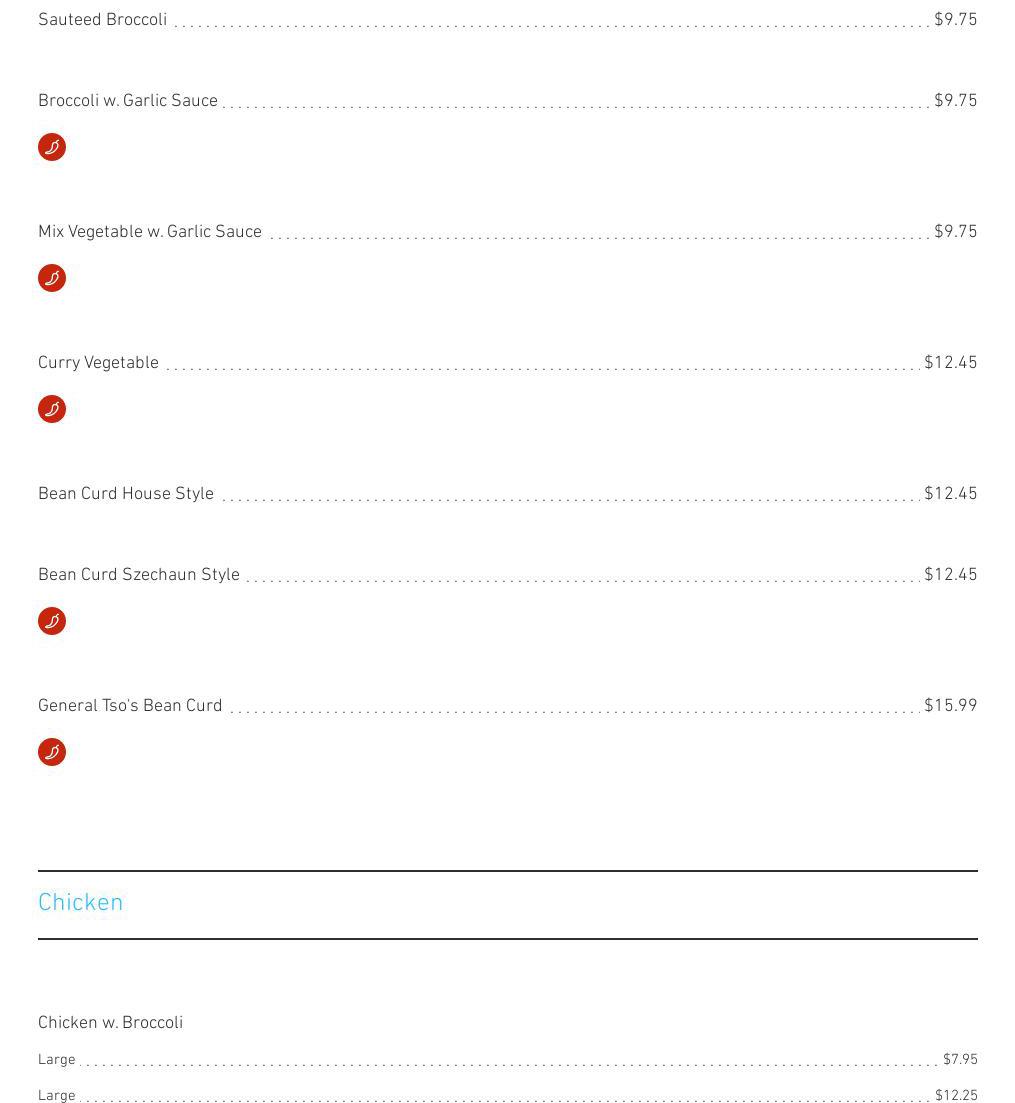This screenshot has width=1015, height=1103.
Task: Click the Curry Vegetable $12.45 price
Action: point(950,363)
